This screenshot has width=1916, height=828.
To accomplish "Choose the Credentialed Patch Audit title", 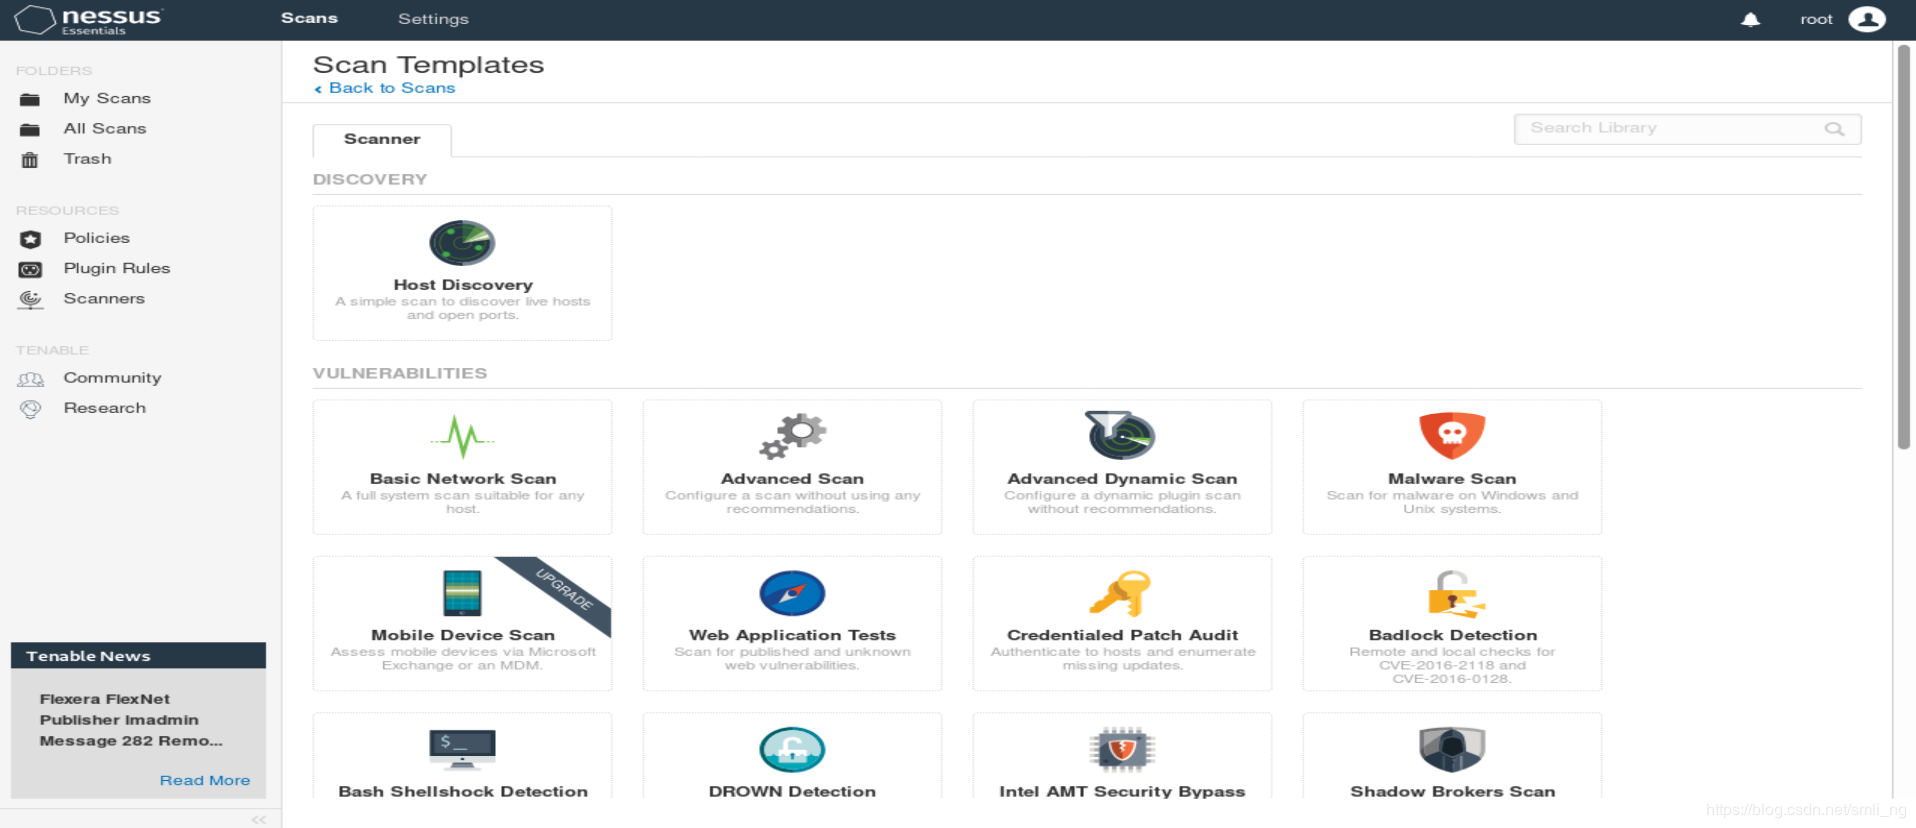I will coord(1122,635).
